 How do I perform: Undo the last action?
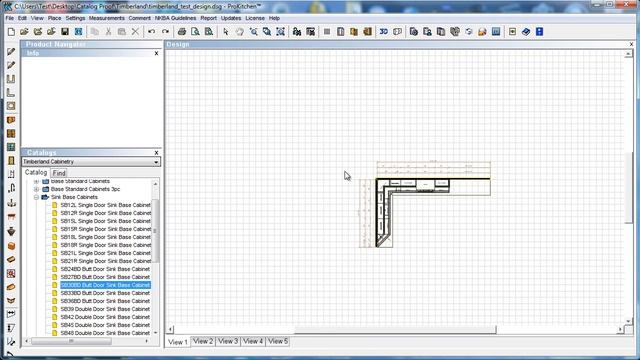pos(151,31)
